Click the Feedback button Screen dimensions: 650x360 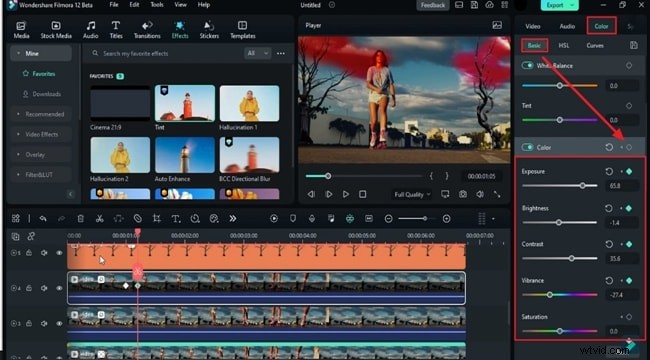[x=433, y=5]
